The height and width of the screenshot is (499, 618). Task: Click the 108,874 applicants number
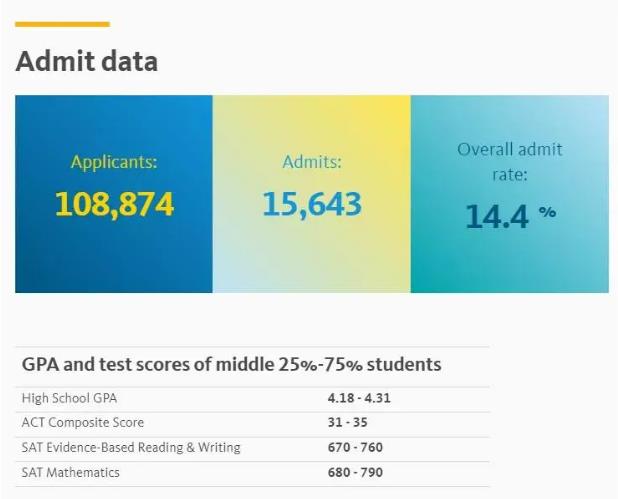point(114,205)
